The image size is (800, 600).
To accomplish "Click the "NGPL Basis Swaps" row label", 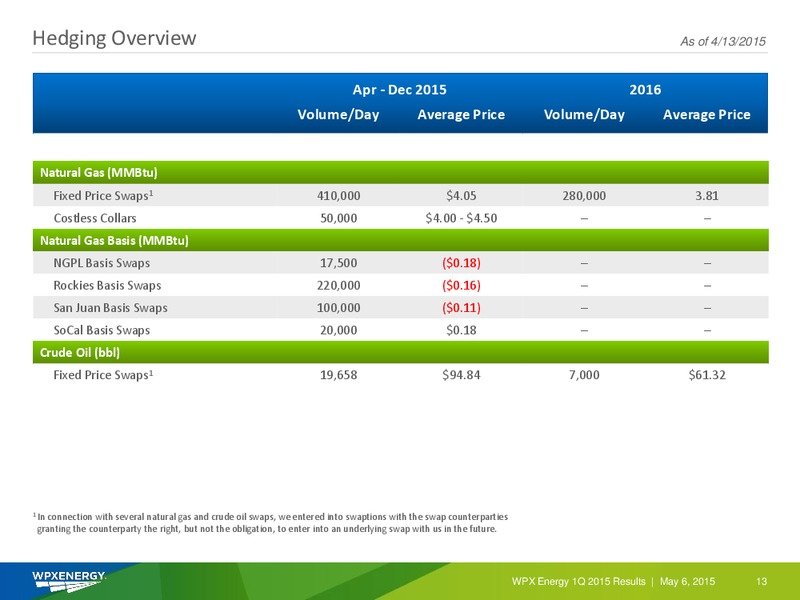I will (x=102, y=263).
